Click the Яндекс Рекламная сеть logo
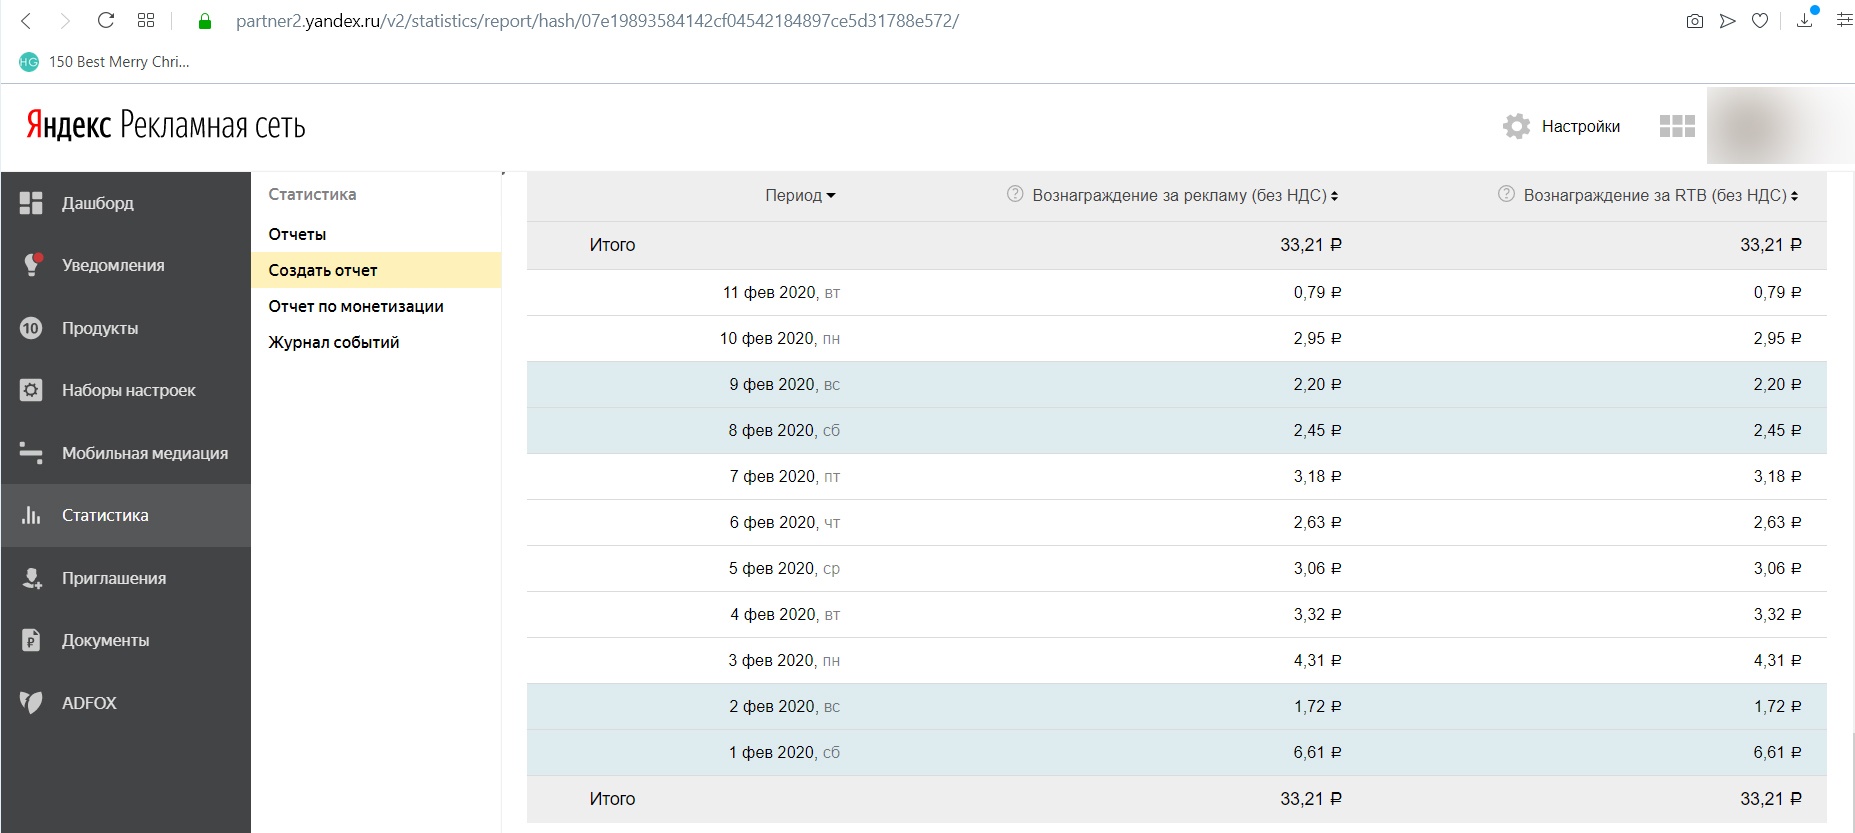 tap(166, 126)
